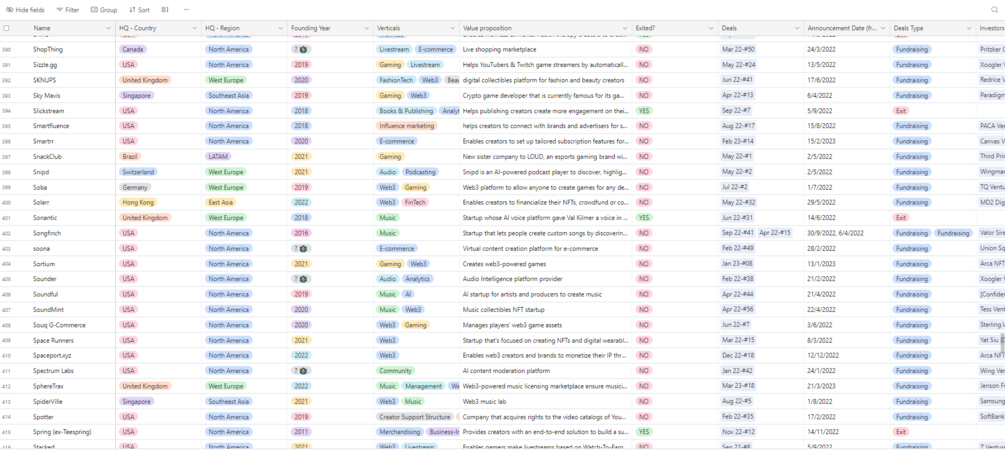
Task: Click the Nov 22-#12 deal tag
Action: 738,432
